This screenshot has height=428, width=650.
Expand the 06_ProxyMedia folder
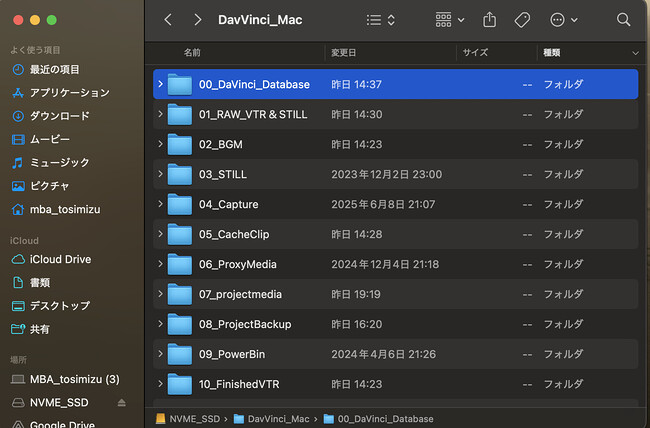[160, 264]
